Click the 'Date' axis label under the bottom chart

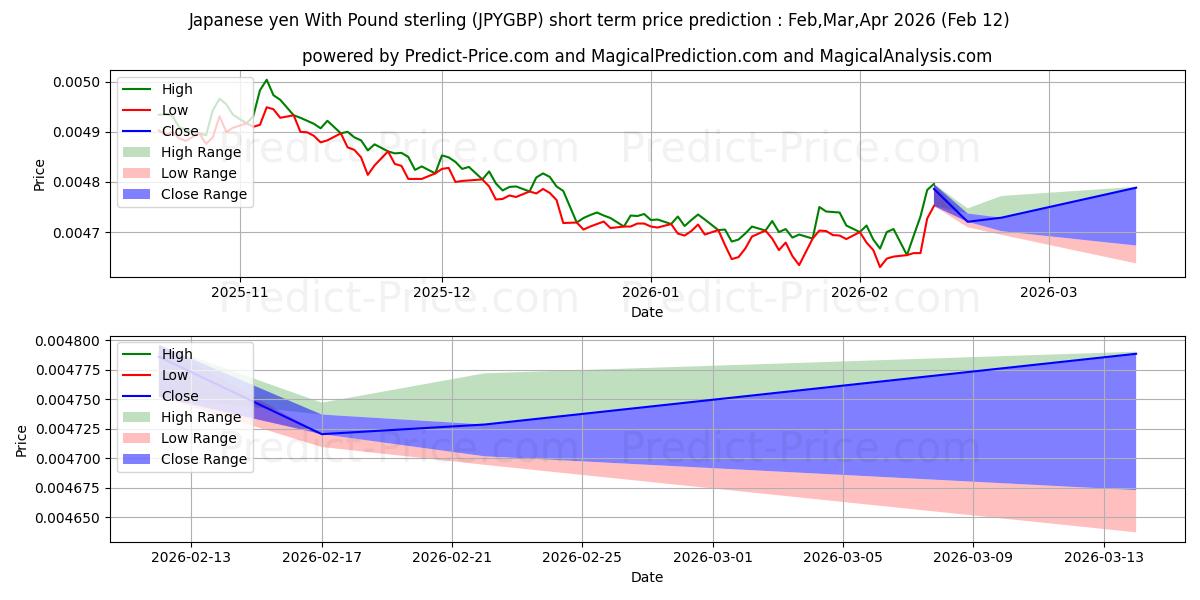point(647,578)
